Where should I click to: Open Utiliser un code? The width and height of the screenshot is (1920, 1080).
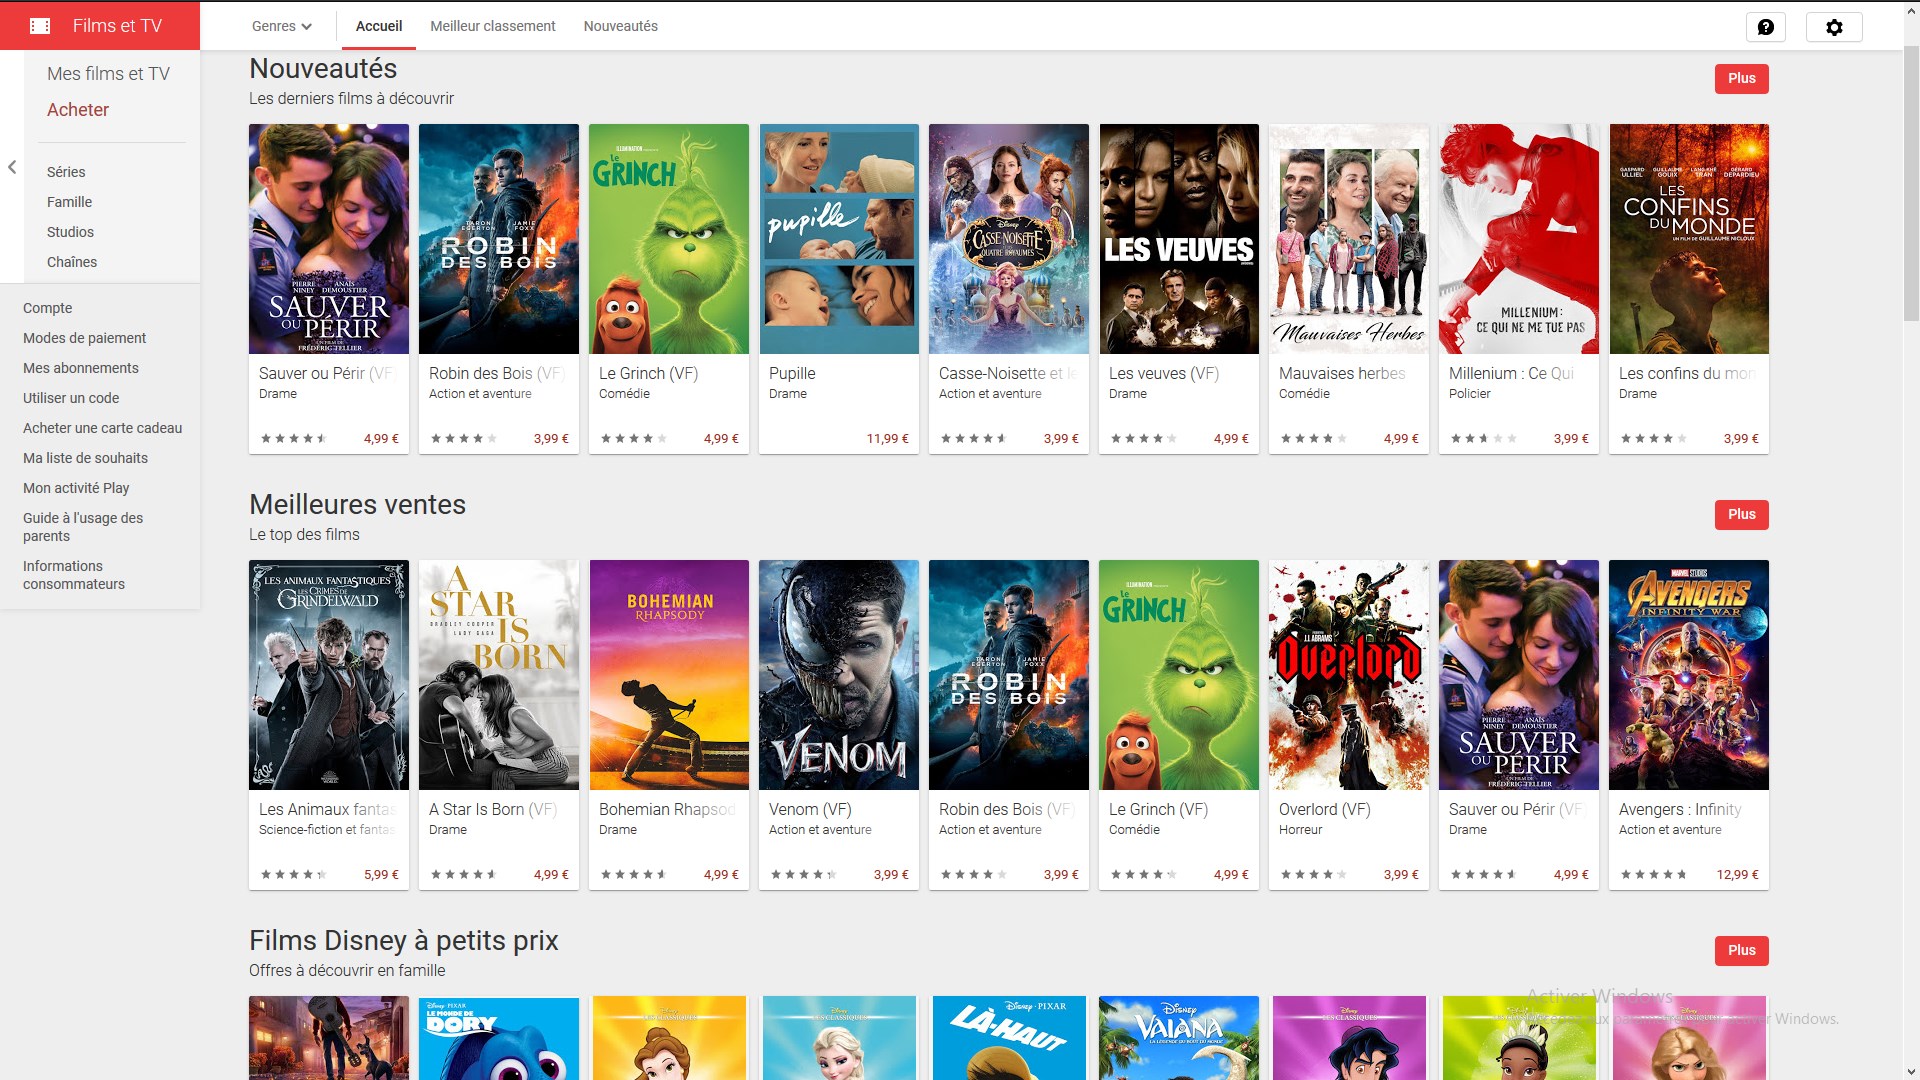point(71,398)
